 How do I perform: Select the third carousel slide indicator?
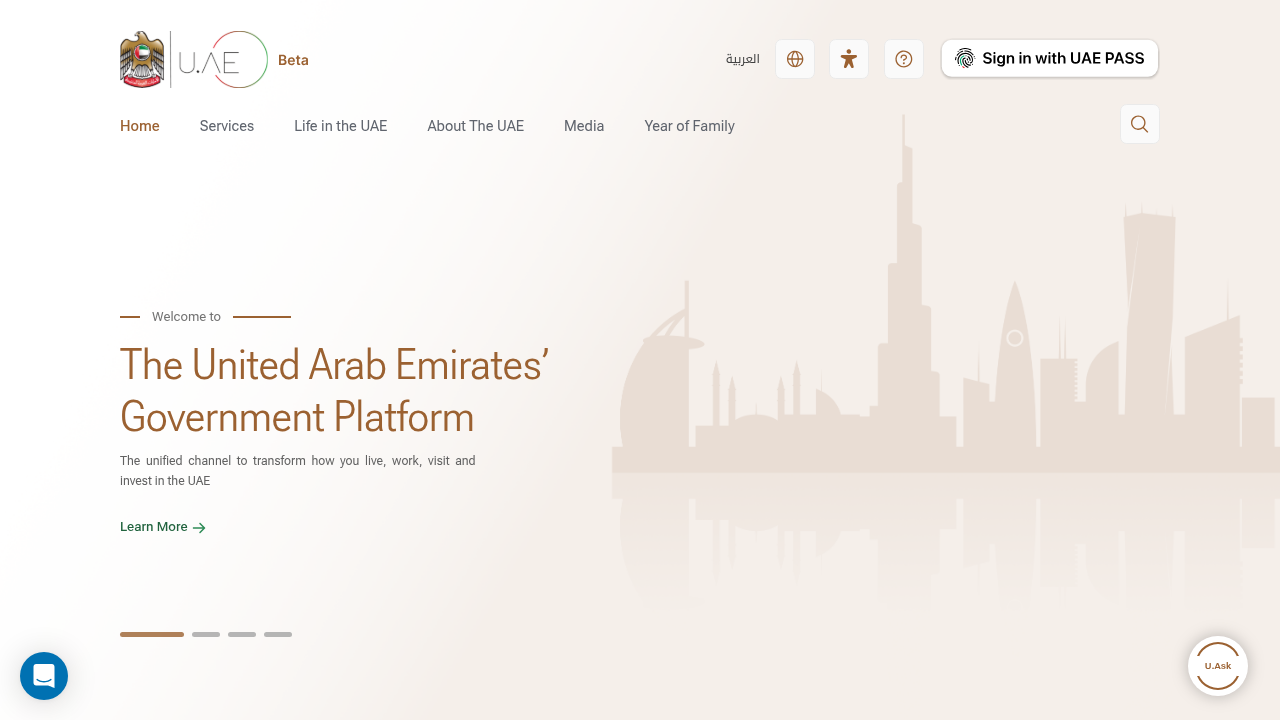click(x=242, y=634)
